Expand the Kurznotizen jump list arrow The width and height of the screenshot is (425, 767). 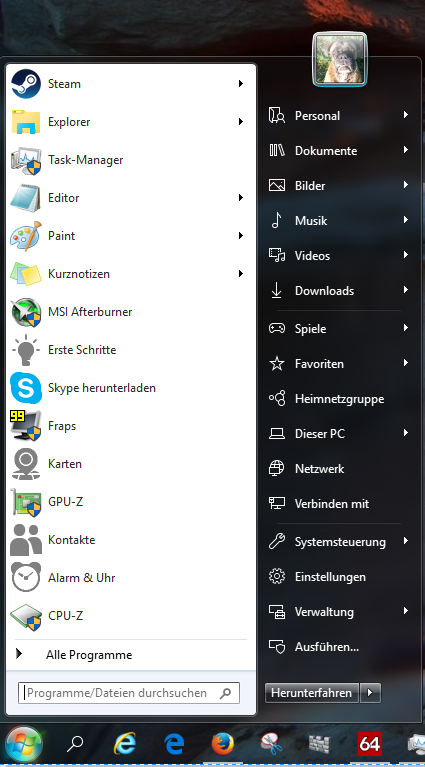tap(241, 273)
